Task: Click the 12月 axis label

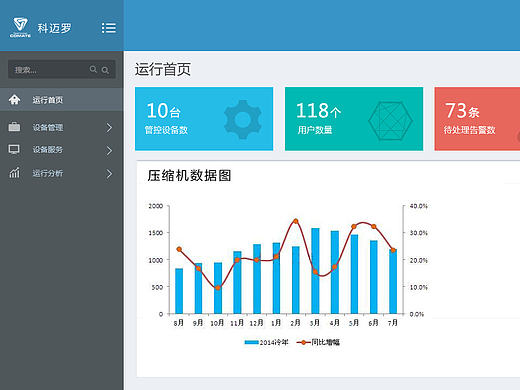Action: click(256, 323)
